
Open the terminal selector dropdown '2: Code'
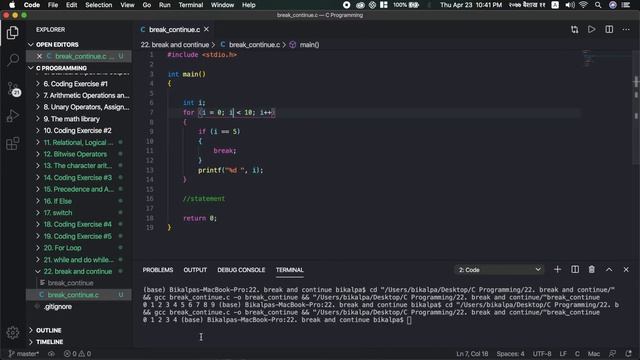(x=499, y=270)
